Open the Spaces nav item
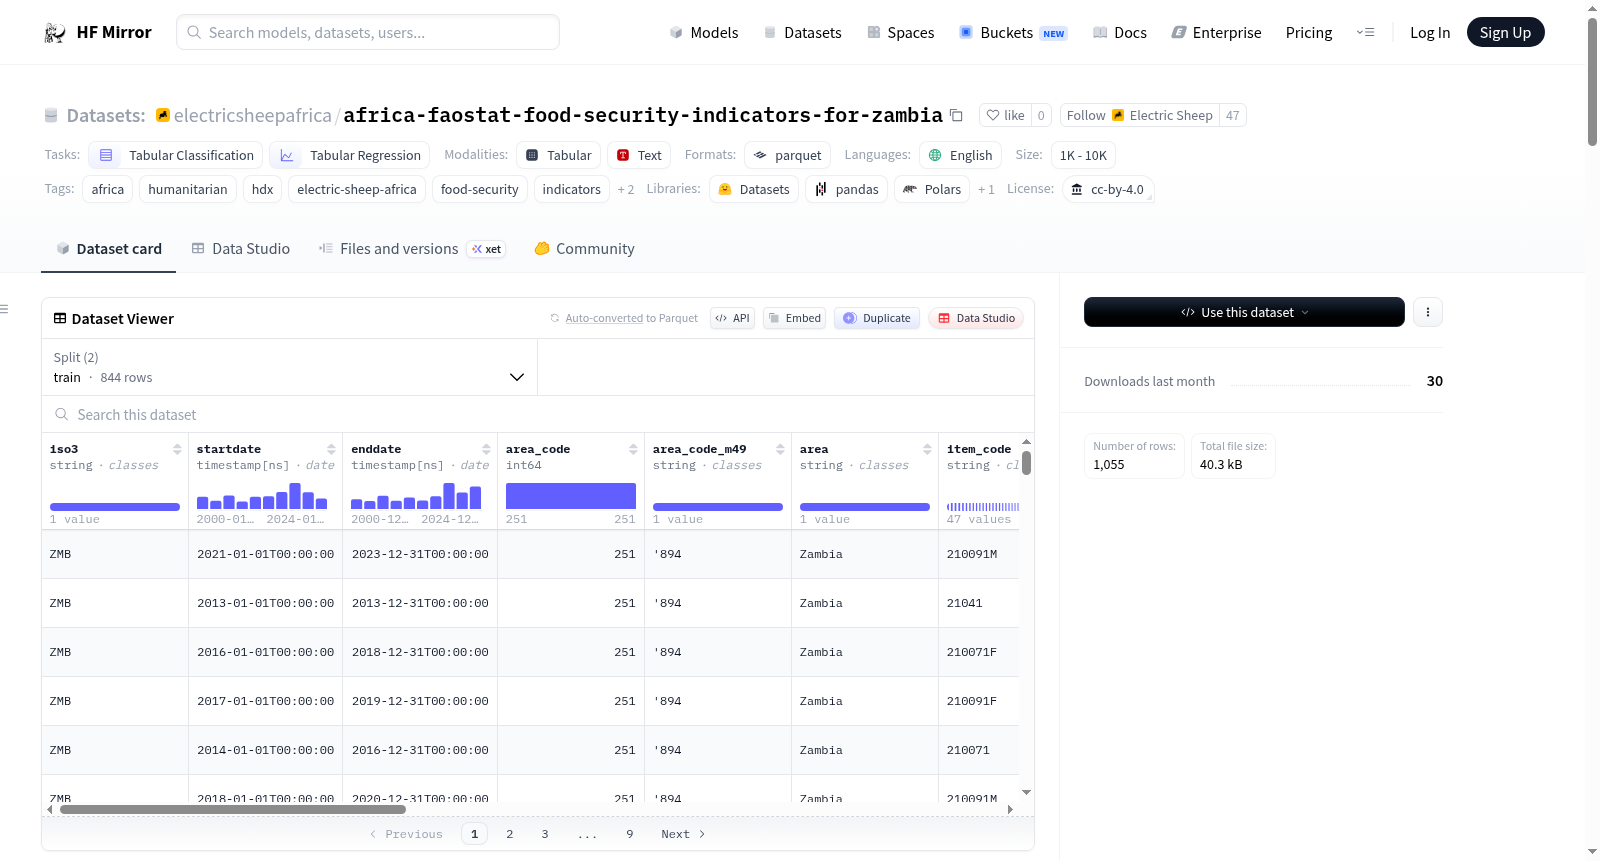The image size is (1600, 861). click(901, 33)
